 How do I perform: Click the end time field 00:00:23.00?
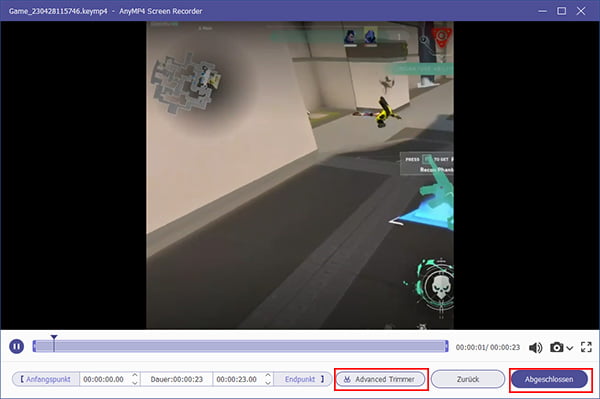tap(236, 379)
